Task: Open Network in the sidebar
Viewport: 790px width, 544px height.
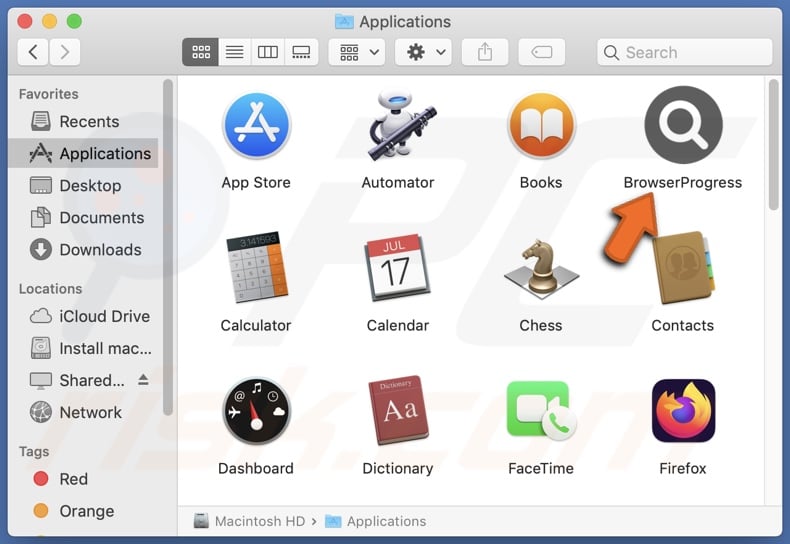Action: click(83, 413)
